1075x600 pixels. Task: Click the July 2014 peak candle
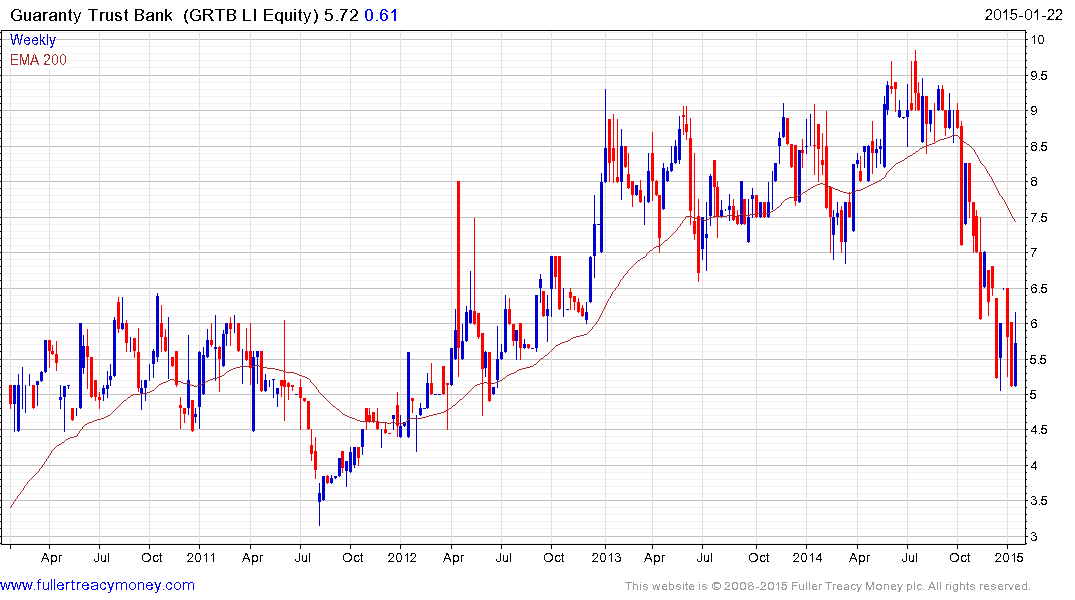915,82
